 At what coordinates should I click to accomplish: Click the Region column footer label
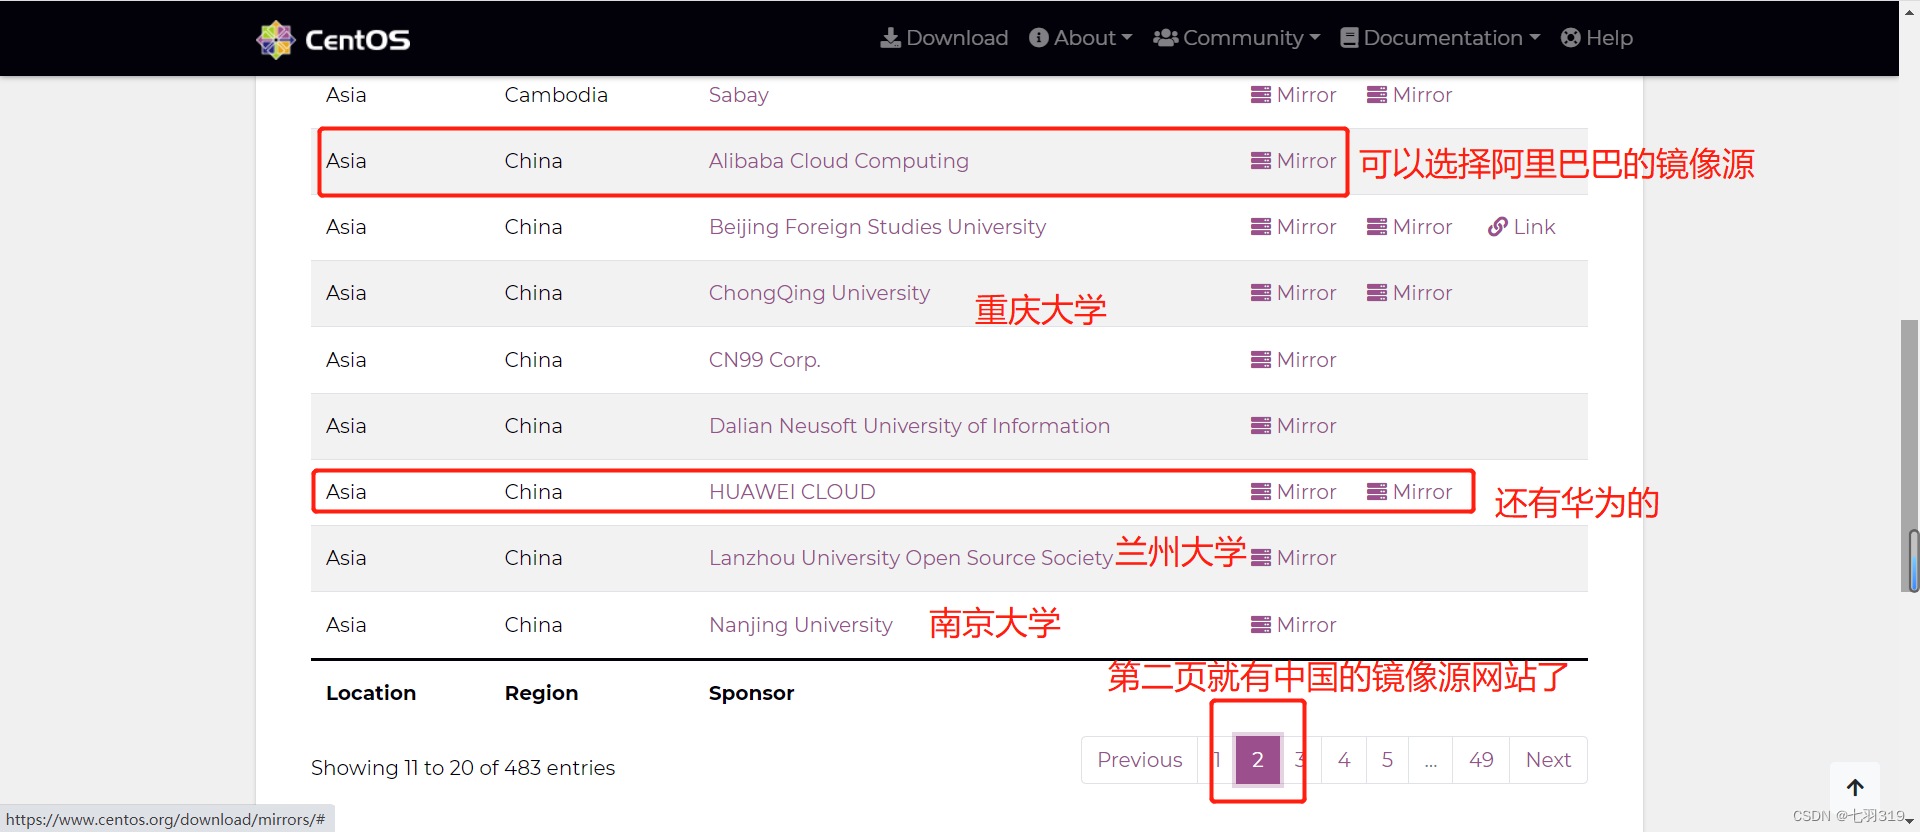click(541, 693)
